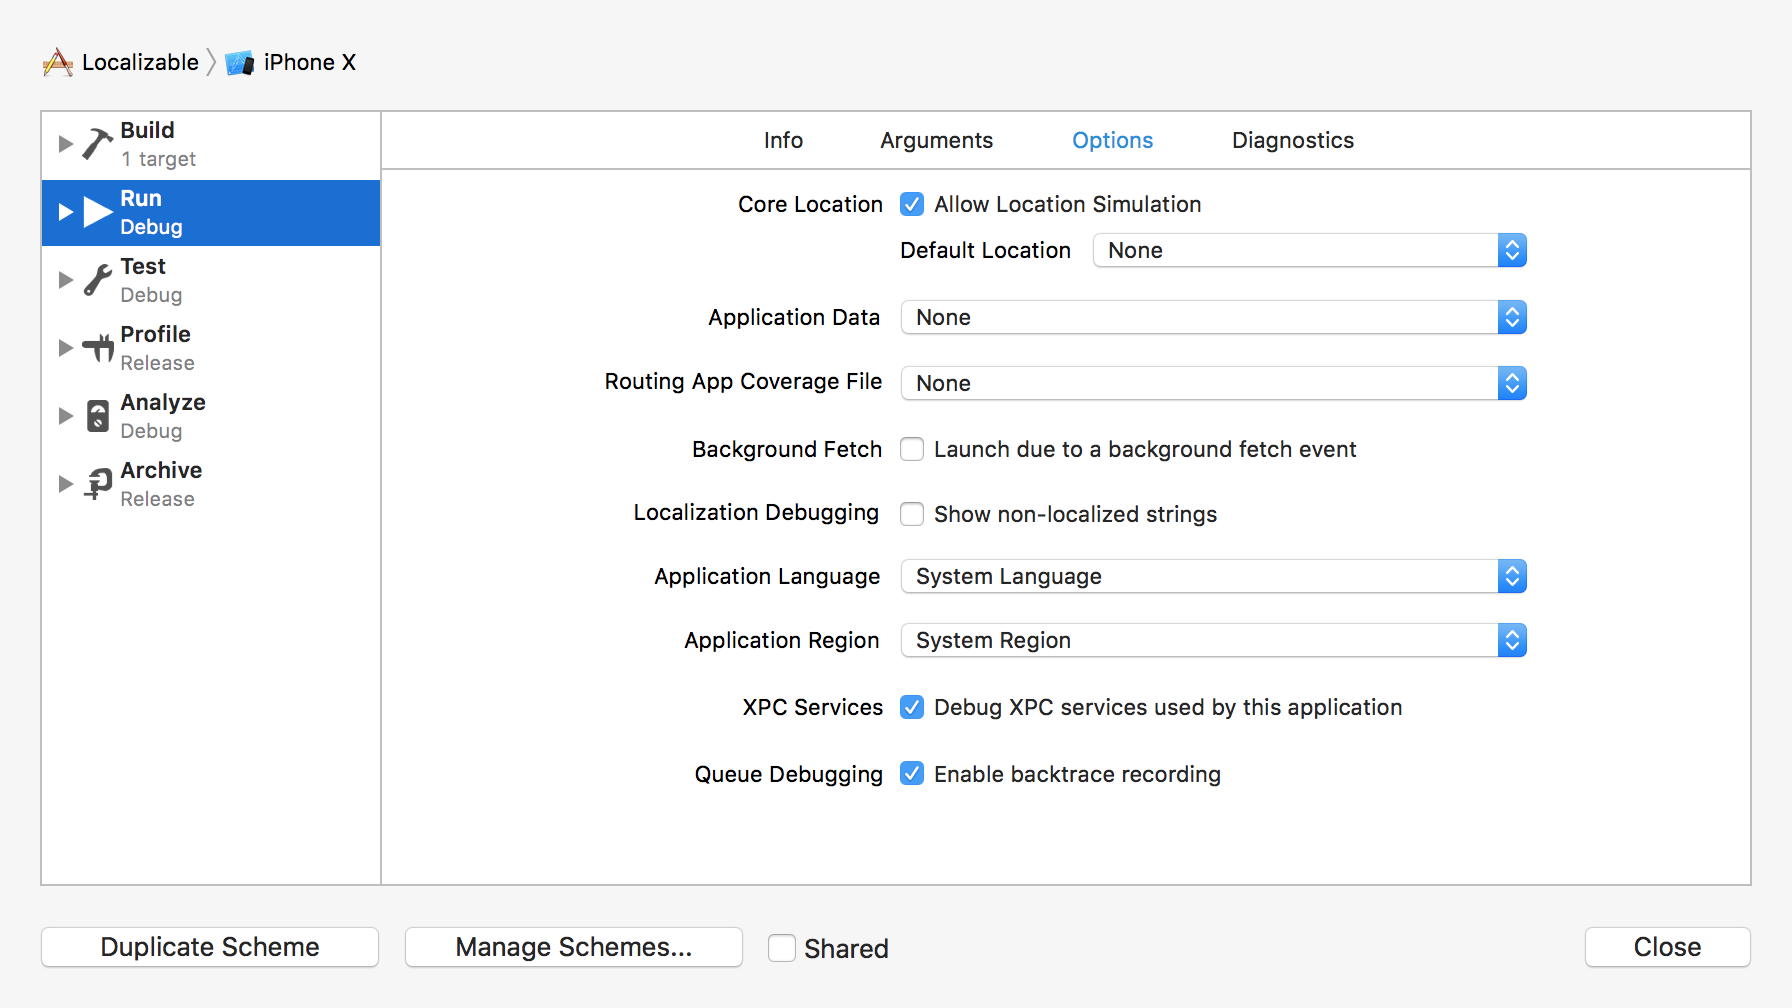Enable launch due to background fetch event
Image resolution: width=1792 pixels, height=1008 pixels.
tap(912, 450)
